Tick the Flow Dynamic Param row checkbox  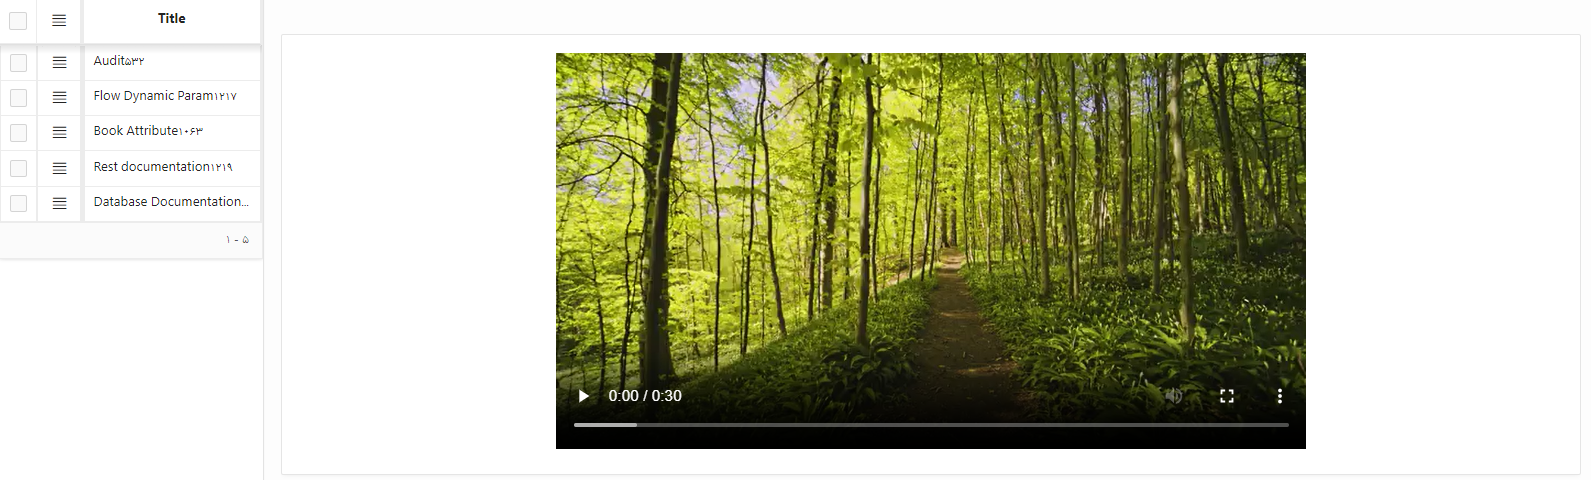pyautogui.click(x=18, y=97)
